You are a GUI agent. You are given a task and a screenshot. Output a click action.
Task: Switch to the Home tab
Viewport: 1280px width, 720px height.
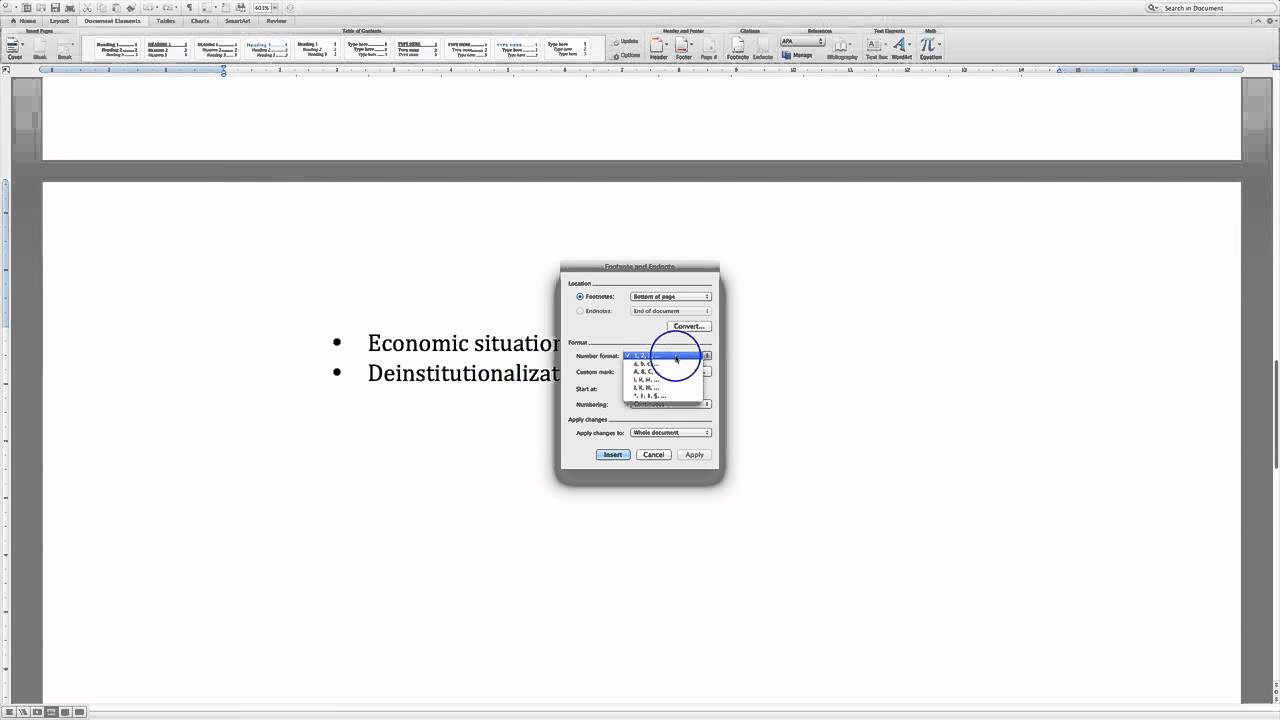pos(24,21)
